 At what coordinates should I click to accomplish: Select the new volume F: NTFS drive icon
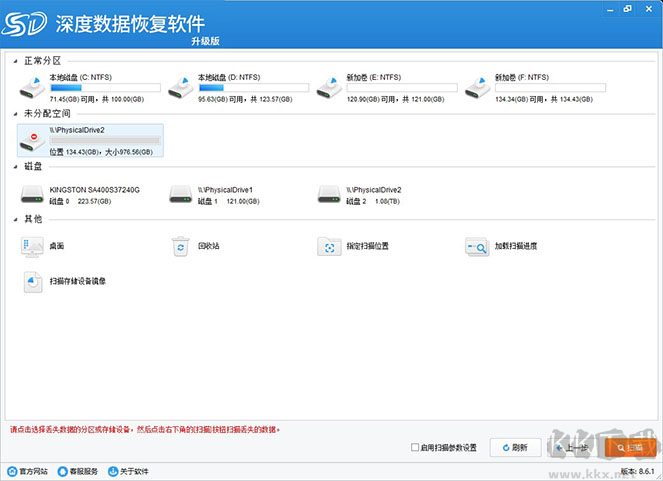click(477, 88)
